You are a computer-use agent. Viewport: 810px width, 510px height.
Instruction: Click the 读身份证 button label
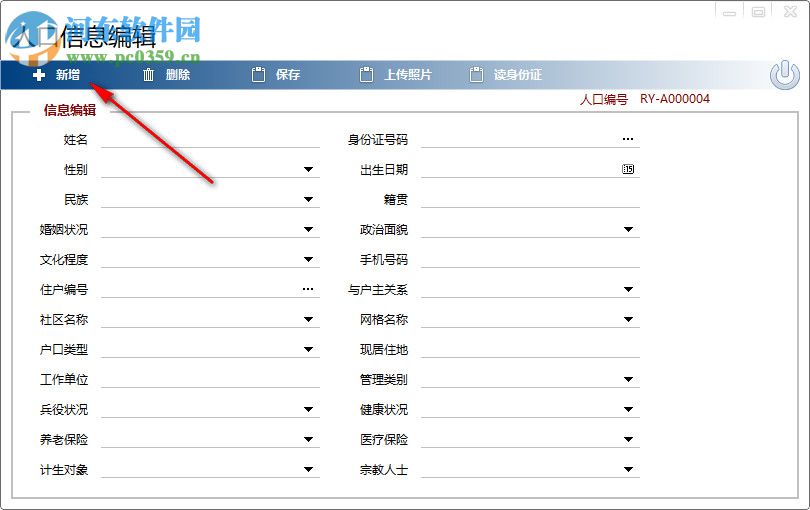(x=518, y=75)
